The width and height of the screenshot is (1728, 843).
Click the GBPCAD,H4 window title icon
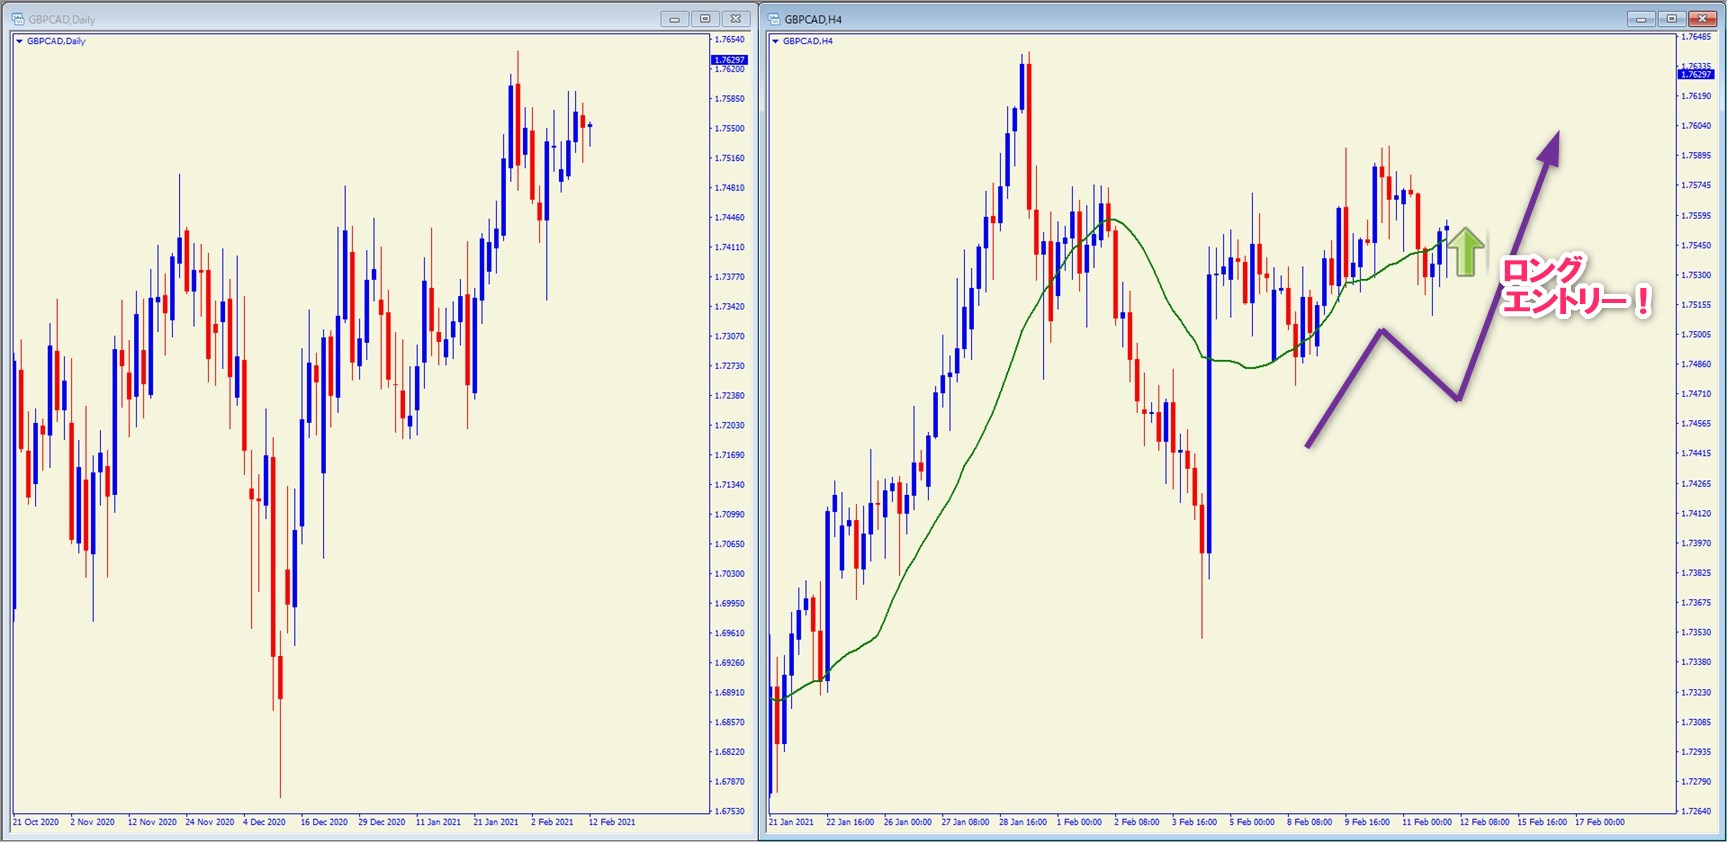pos(773,19)
